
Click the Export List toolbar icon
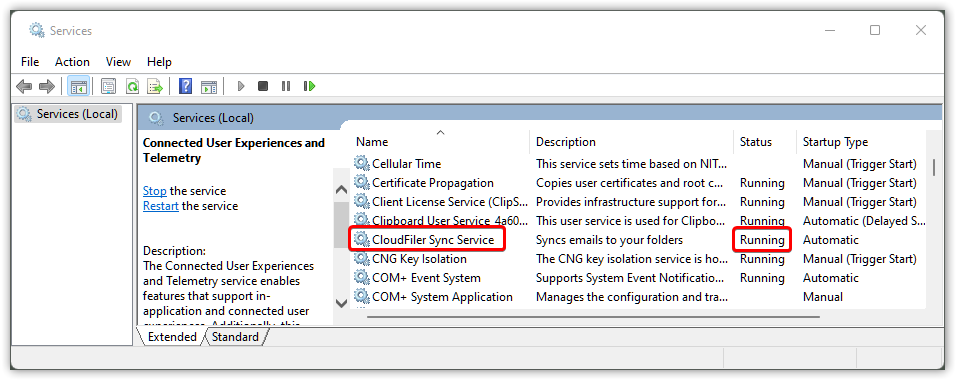pyautogui.click(x=155, y=86)
